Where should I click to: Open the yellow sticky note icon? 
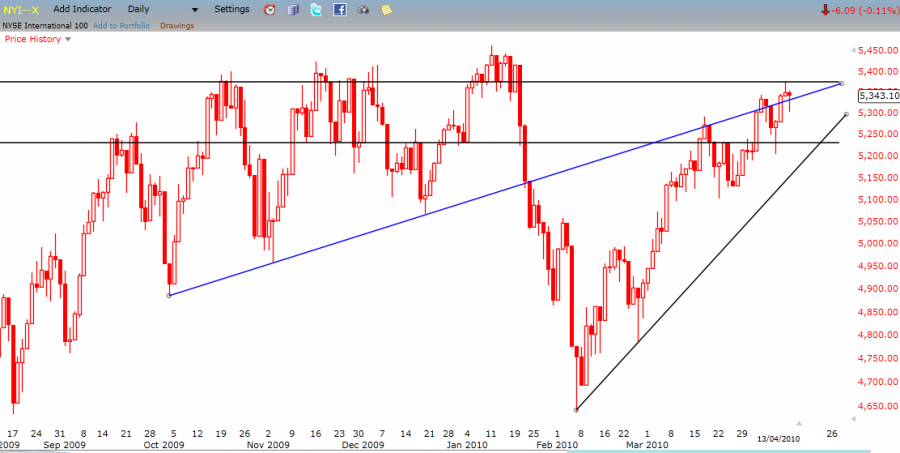pos(386,10)
